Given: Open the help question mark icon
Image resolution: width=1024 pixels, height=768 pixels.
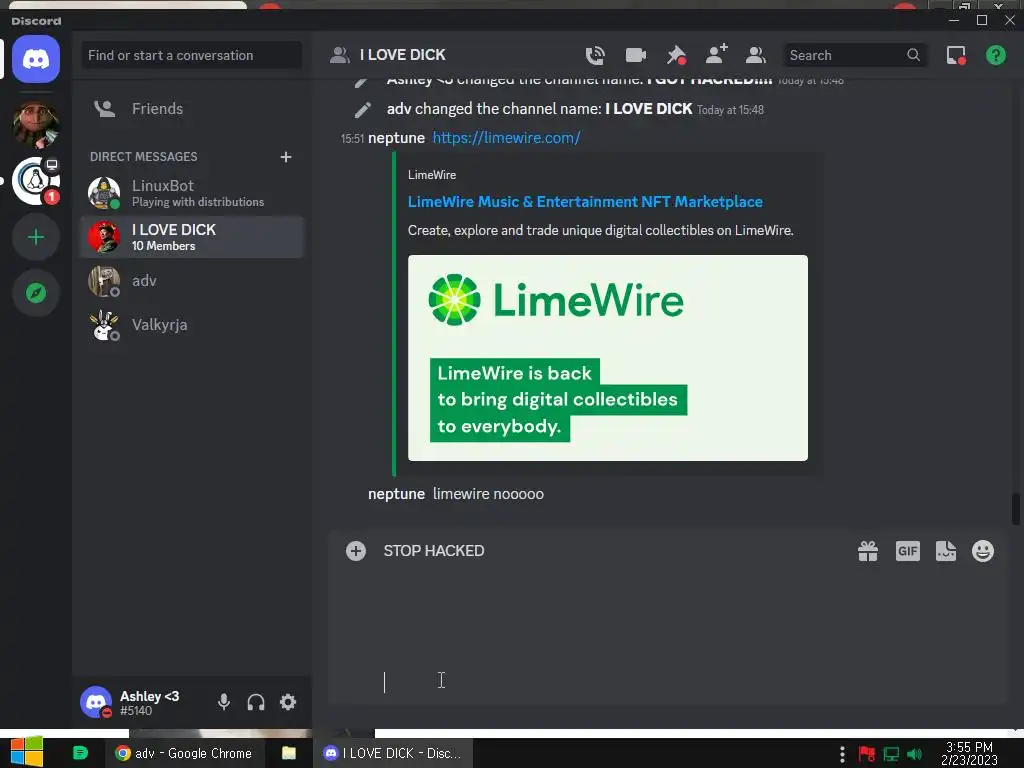Looking at the screenshot, I should (x=995, y=56).
